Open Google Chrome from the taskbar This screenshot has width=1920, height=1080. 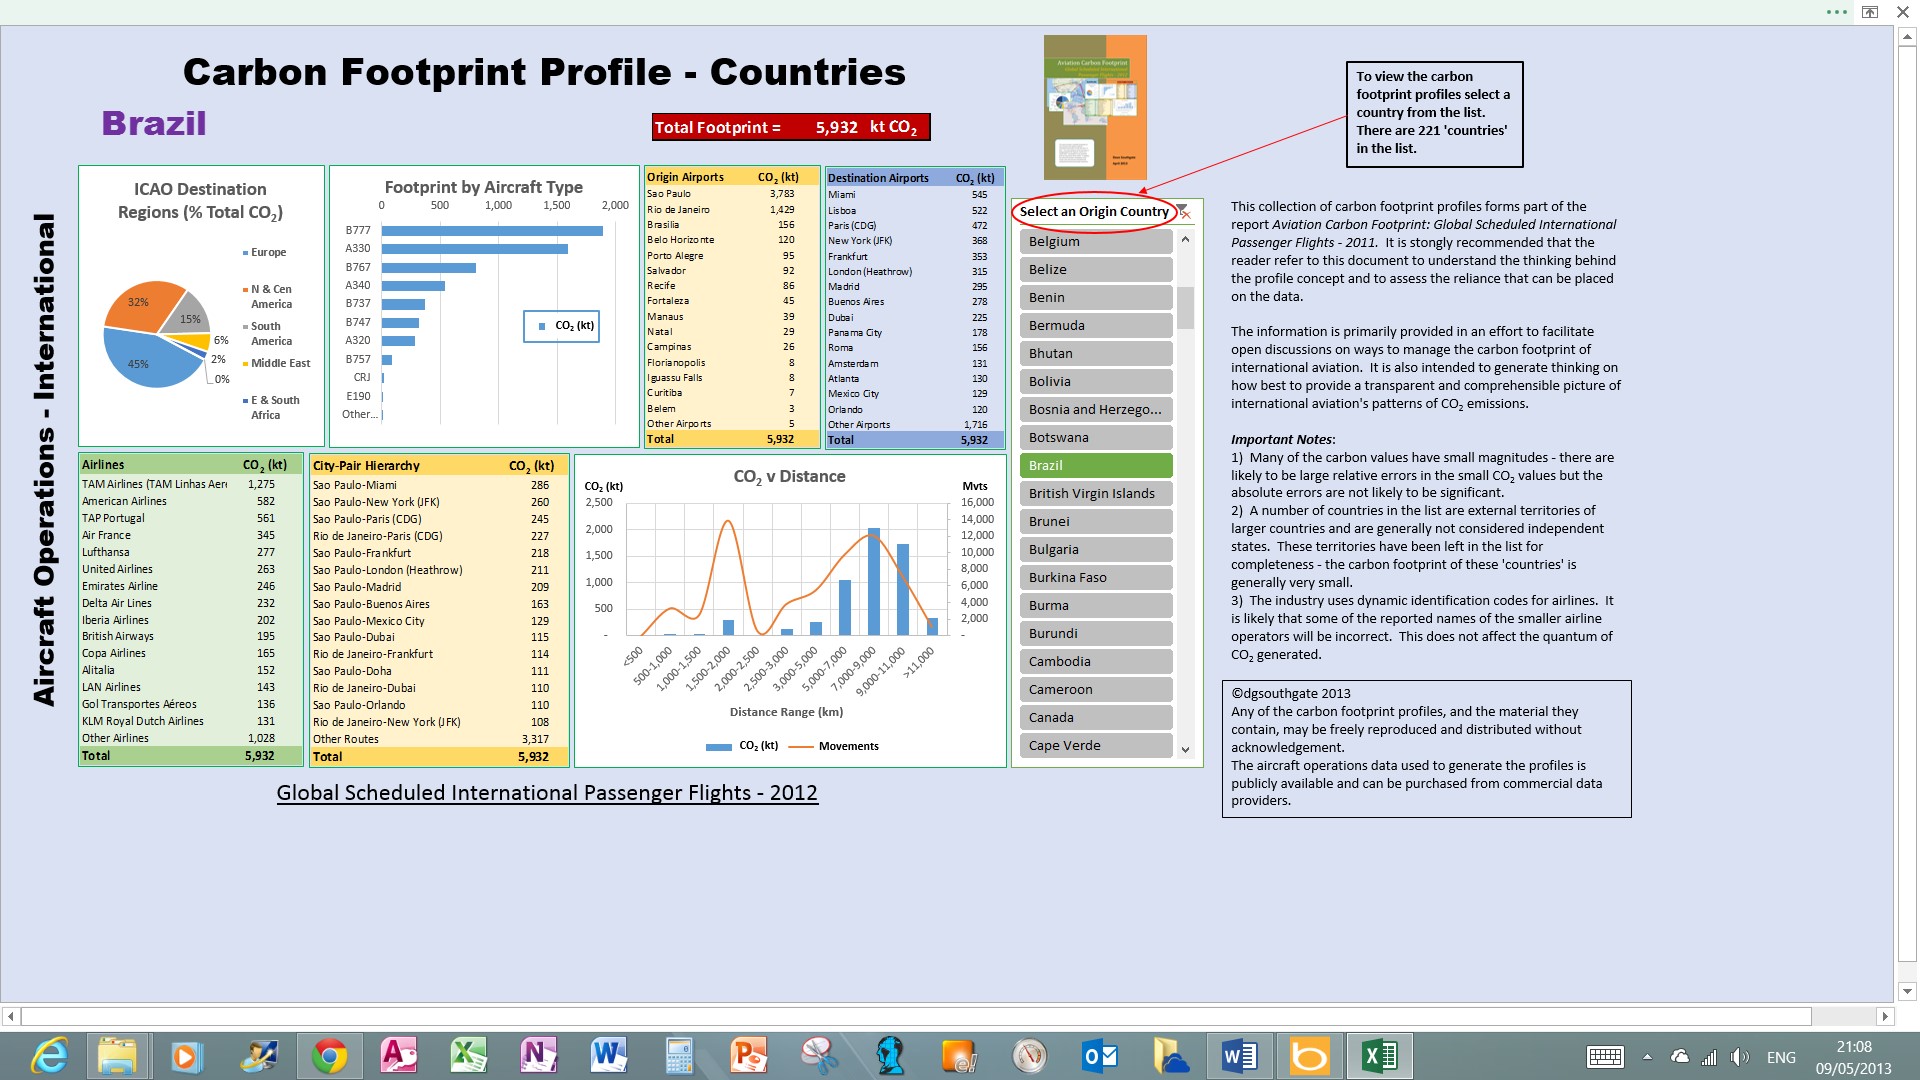coord(329,1056)
